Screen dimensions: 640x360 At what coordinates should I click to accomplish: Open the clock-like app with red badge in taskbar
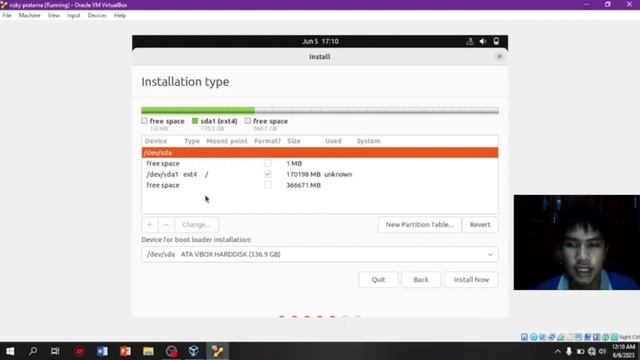pyautogui.click(x=171, y=351)
